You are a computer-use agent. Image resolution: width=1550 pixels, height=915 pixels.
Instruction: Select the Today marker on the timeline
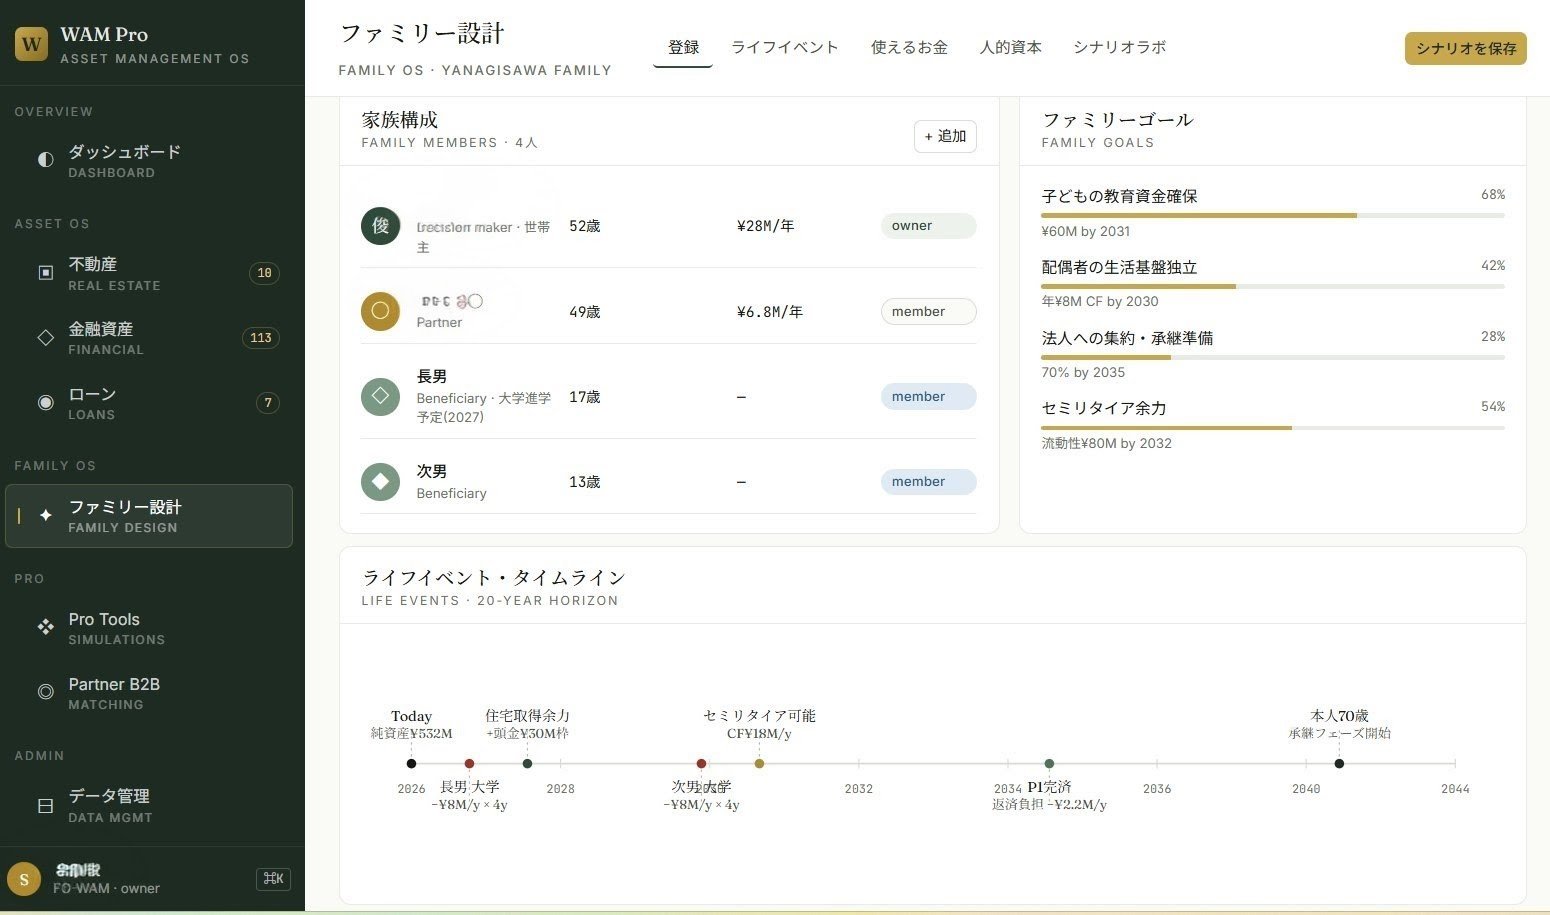coord(411,763)
